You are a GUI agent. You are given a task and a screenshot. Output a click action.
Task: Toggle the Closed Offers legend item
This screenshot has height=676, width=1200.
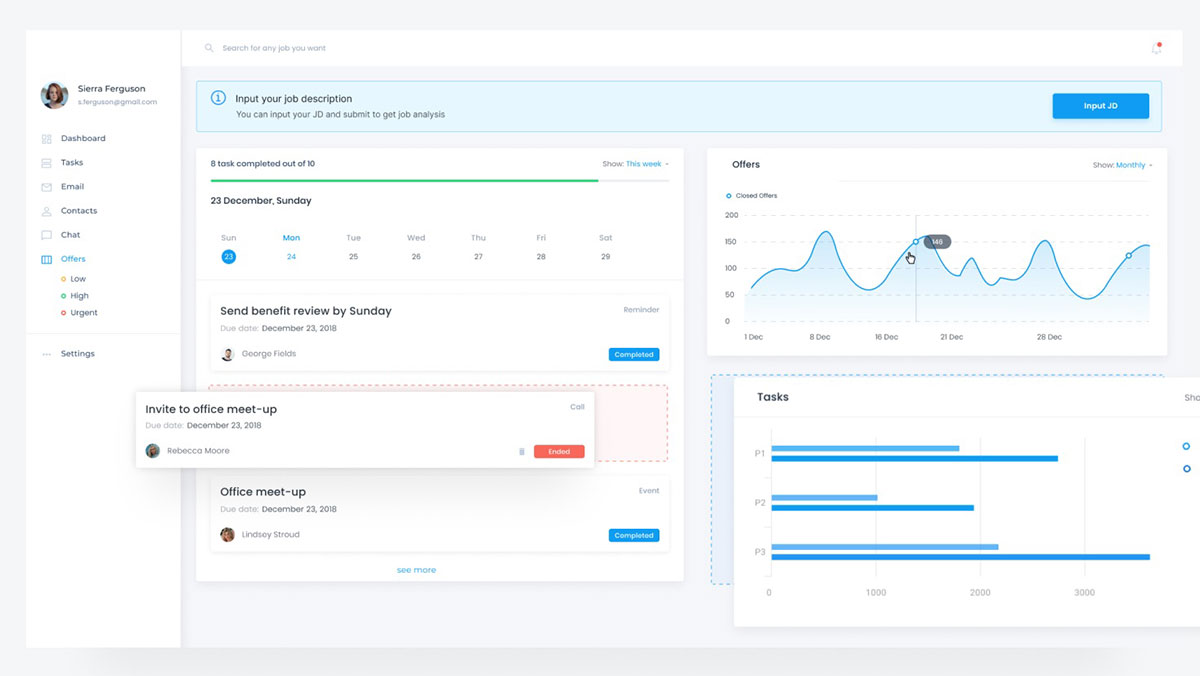pyautogui.click(x=748, y=195)
